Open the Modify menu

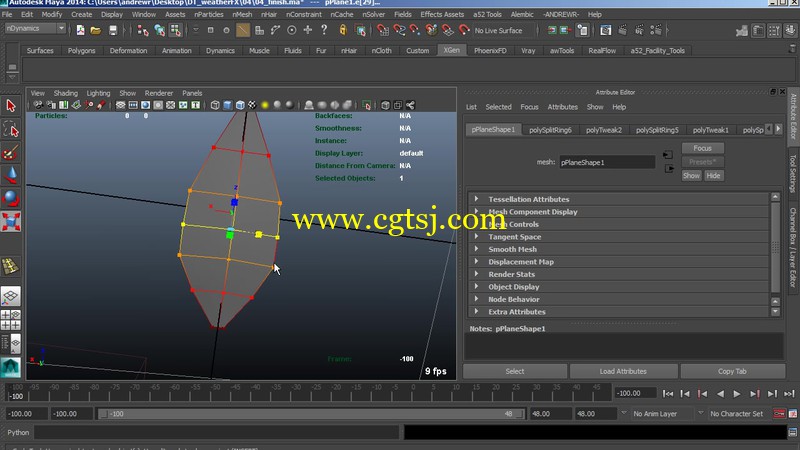point(52,14)
